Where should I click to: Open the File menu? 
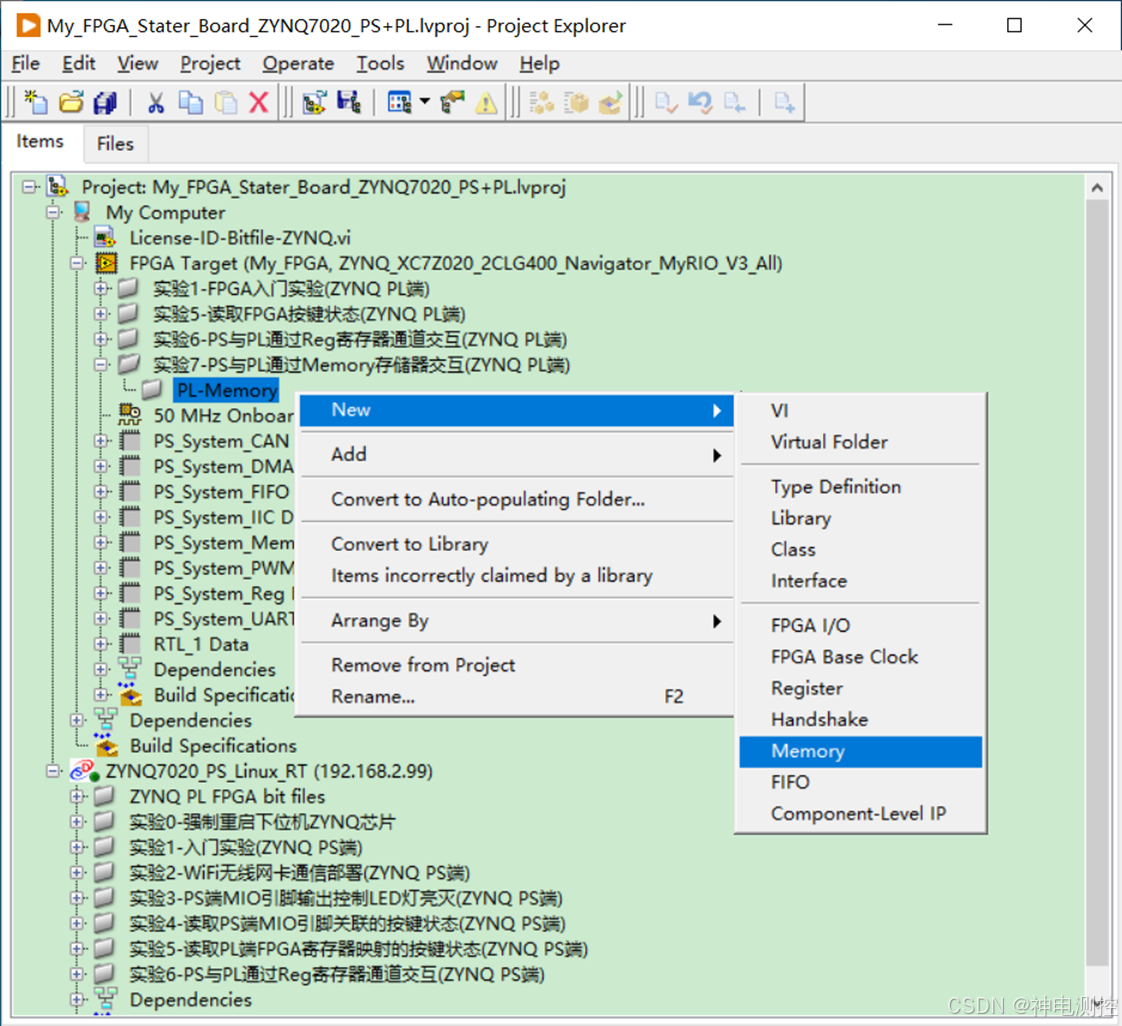(26, 64)
